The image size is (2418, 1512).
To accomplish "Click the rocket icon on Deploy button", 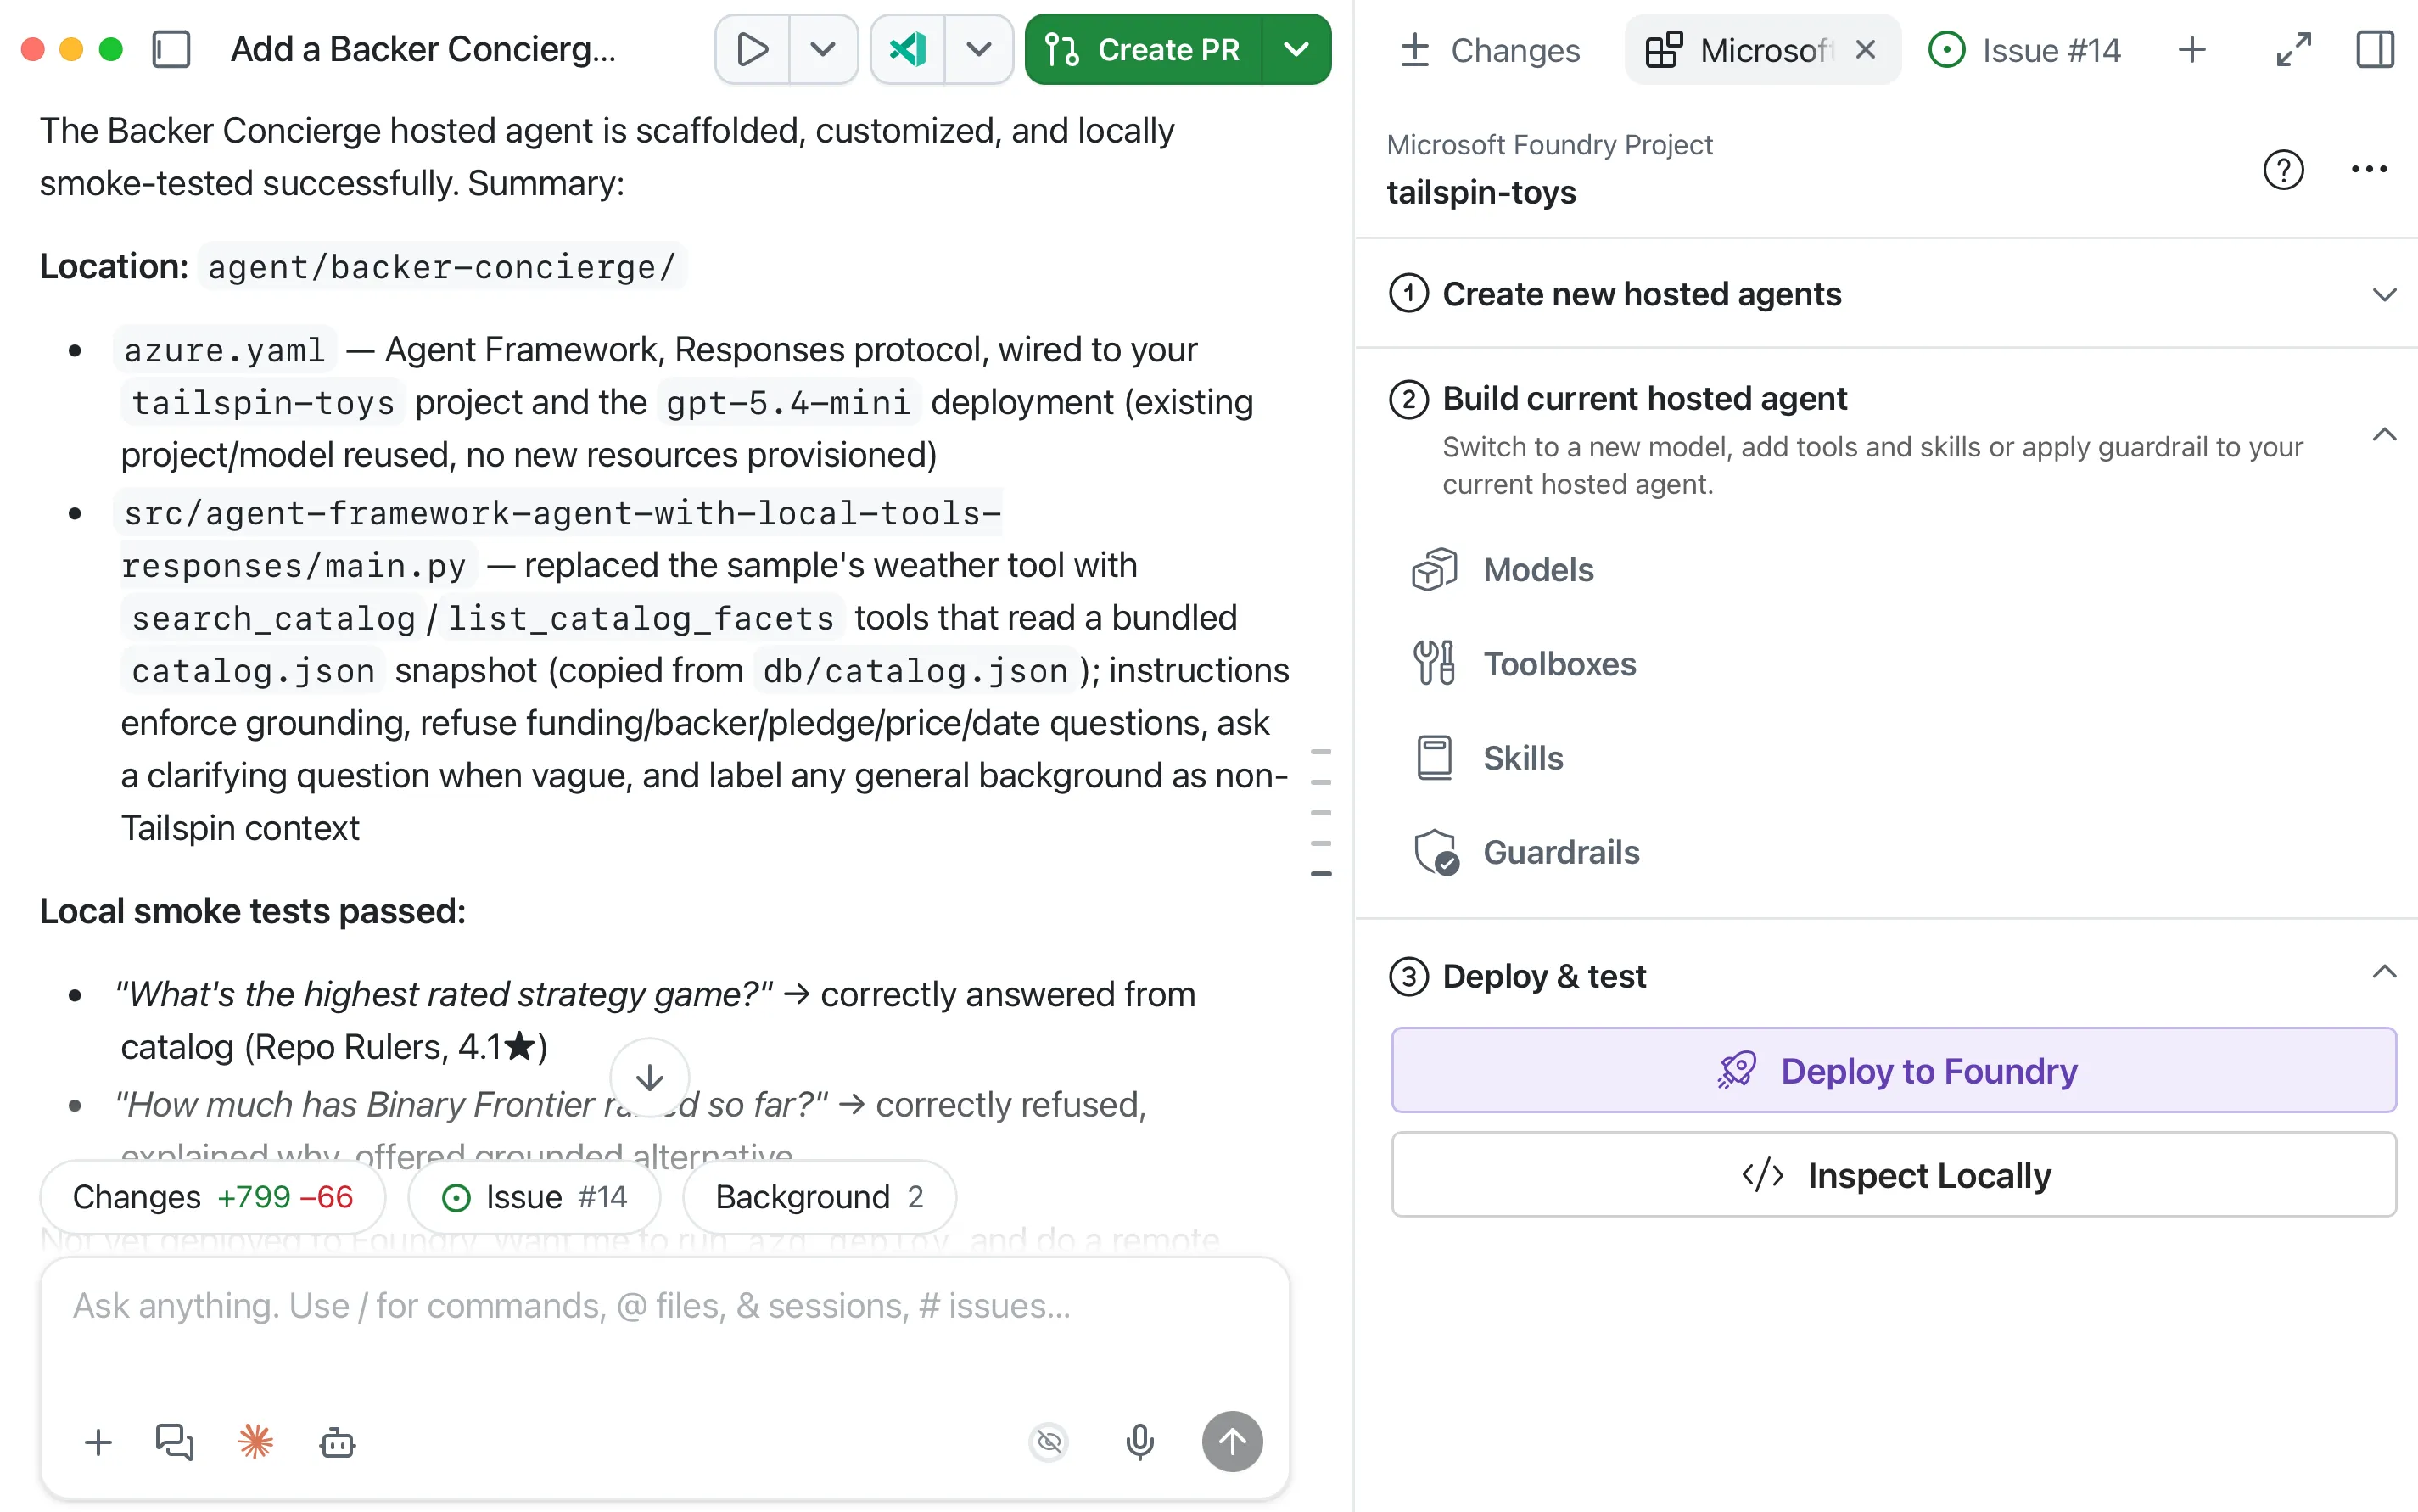I will click(1737, 1070).
